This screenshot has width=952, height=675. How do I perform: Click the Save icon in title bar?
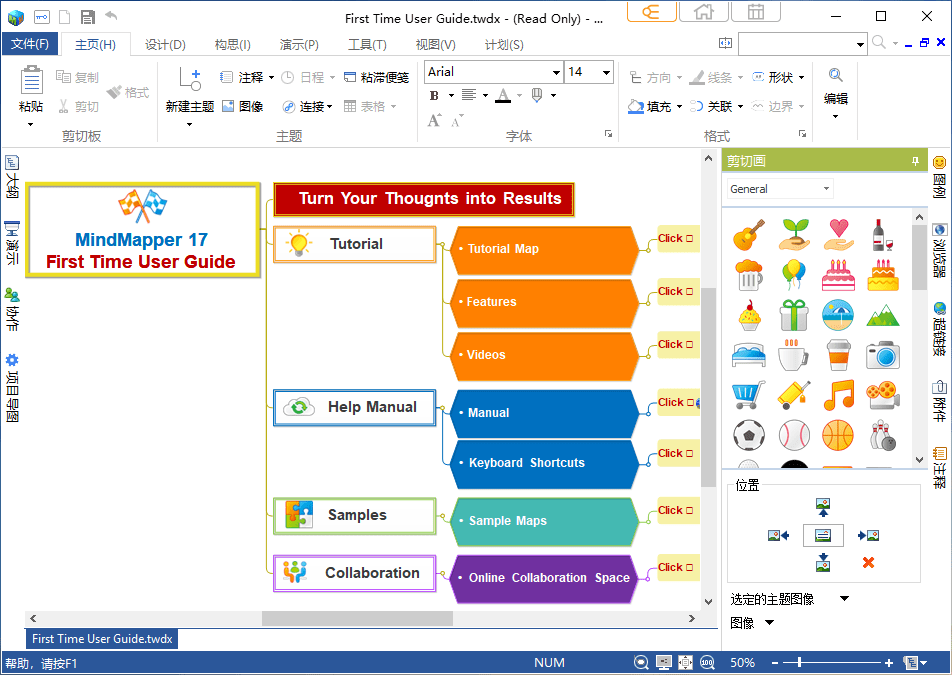pos(88,17)
